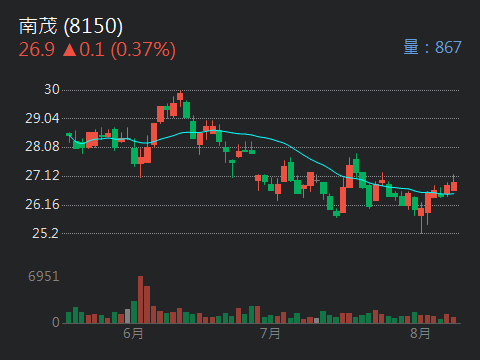Click the 30 price axis label
Image resolution: width=480 pixels, height=360 pixels.
52,89
